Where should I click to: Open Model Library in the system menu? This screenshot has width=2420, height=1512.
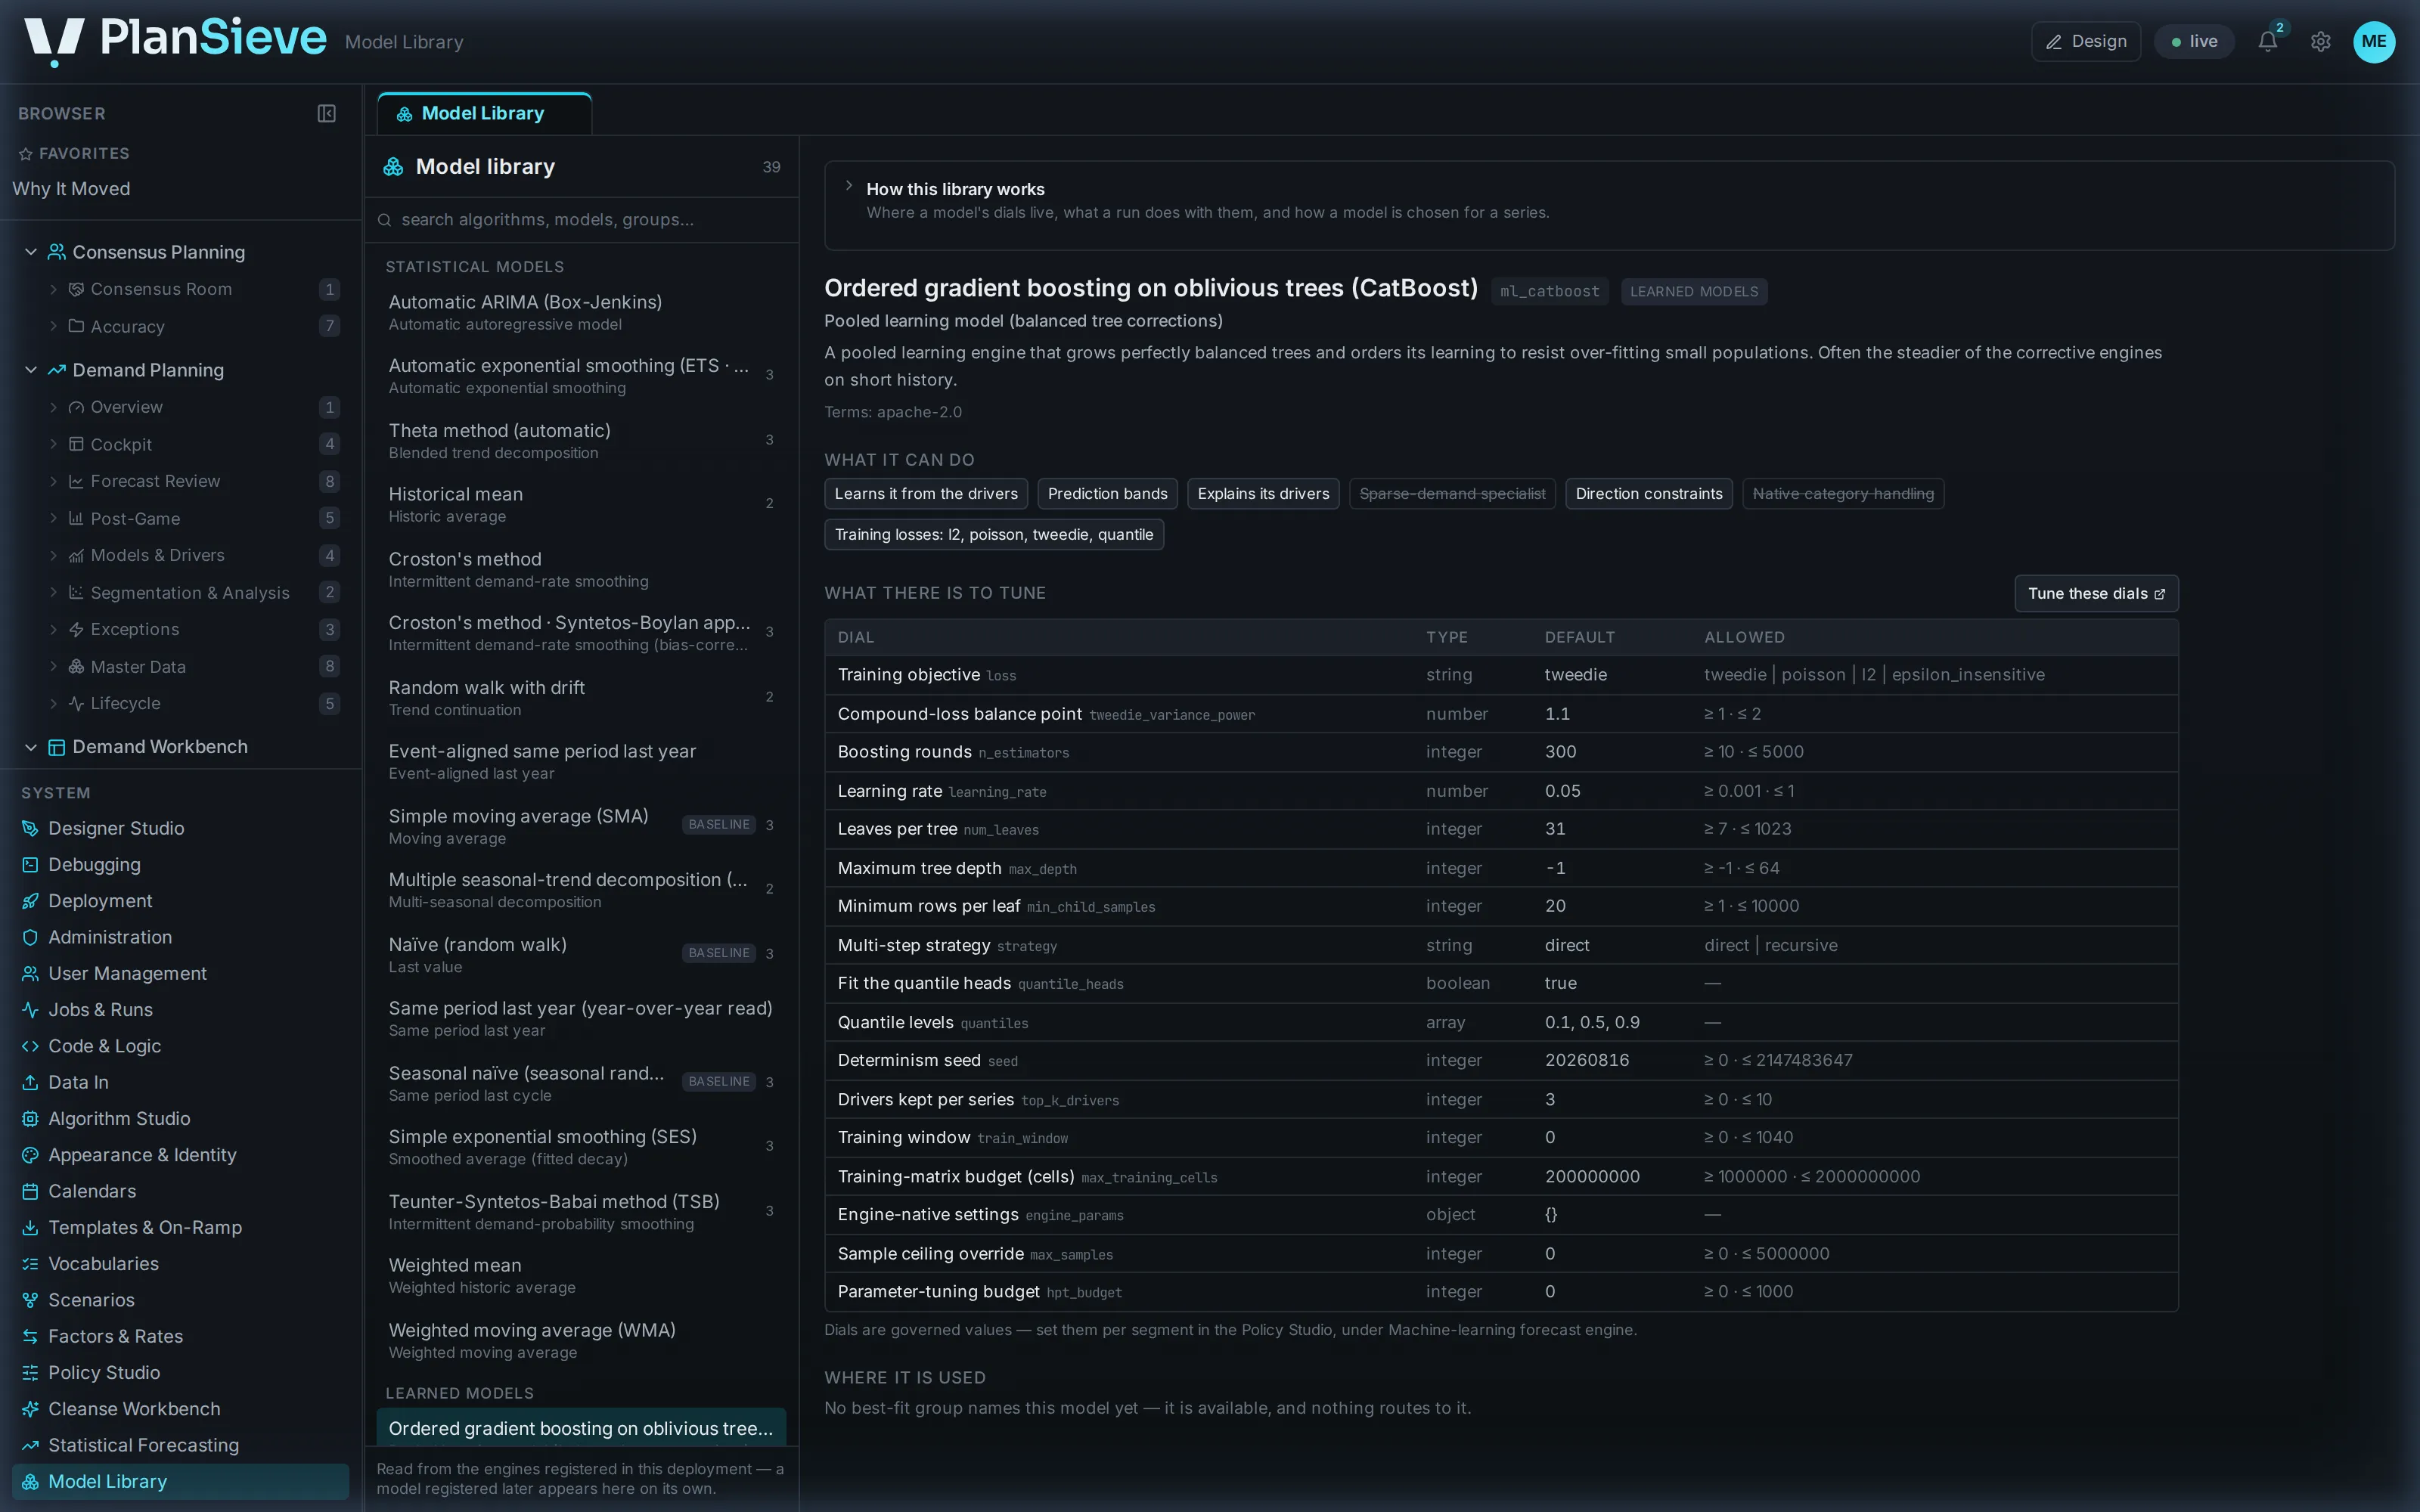[180, 1482]
